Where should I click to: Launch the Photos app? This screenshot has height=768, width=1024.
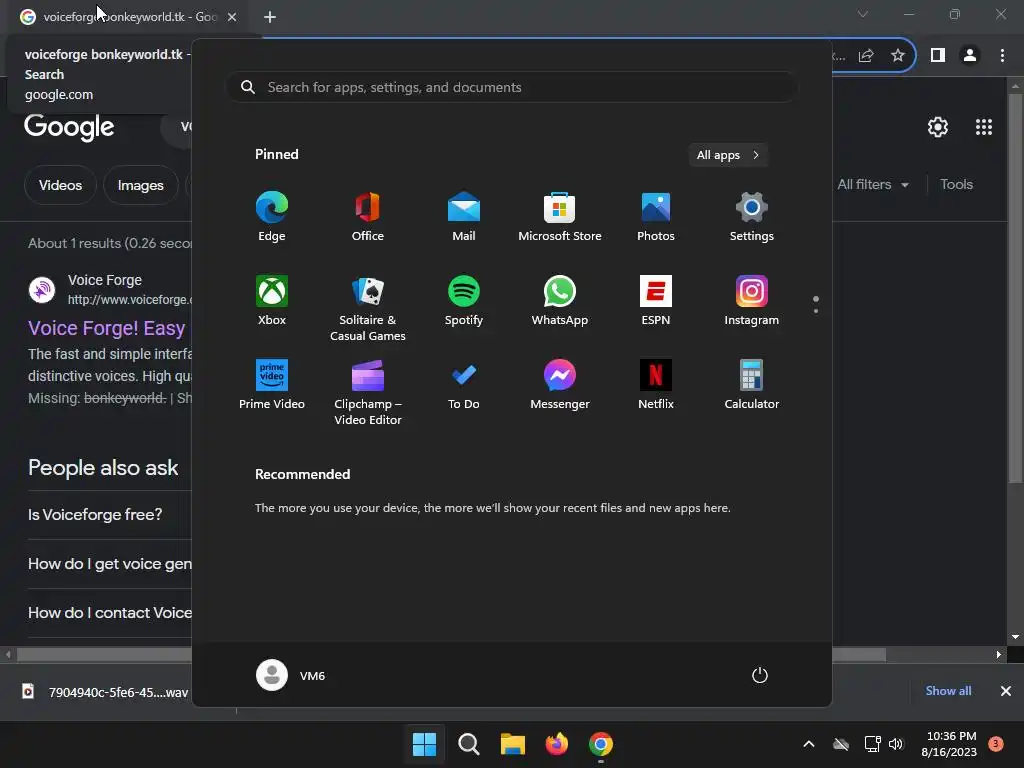pos(656,217)
